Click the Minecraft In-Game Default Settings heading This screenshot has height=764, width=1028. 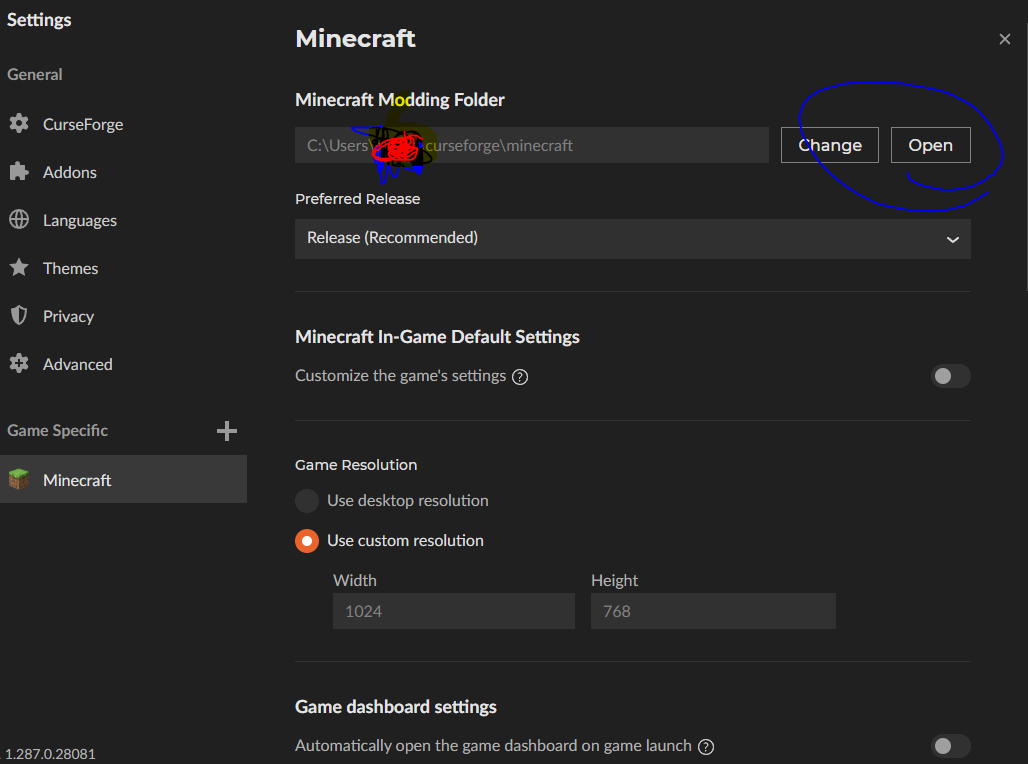(437, 336)
